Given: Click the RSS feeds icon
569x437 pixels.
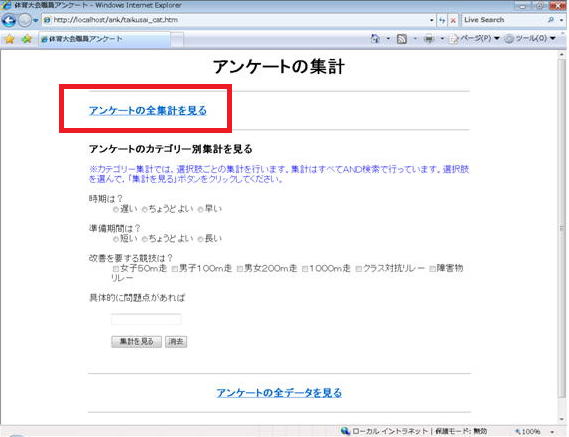Looking at the screenshot, I should click(402, 39).
